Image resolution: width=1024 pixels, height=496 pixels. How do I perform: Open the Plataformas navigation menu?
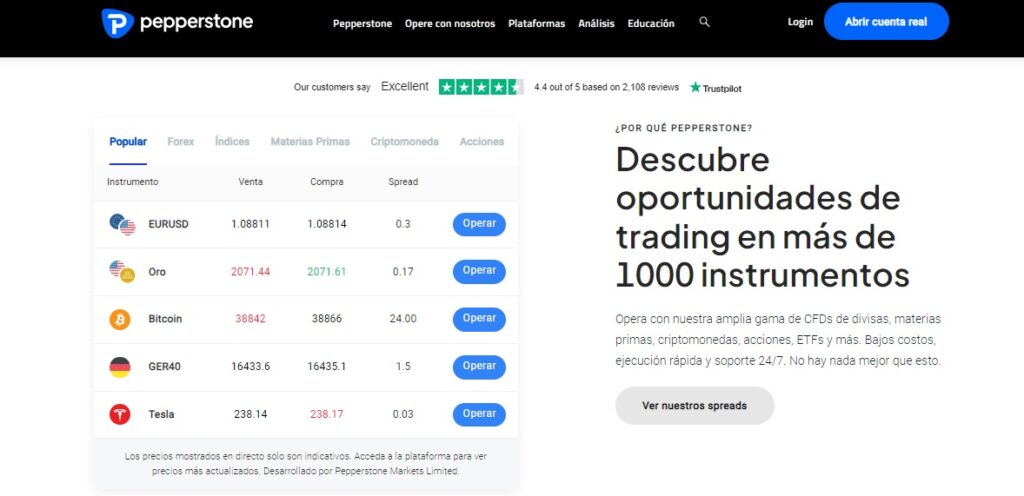click(536, 23)
